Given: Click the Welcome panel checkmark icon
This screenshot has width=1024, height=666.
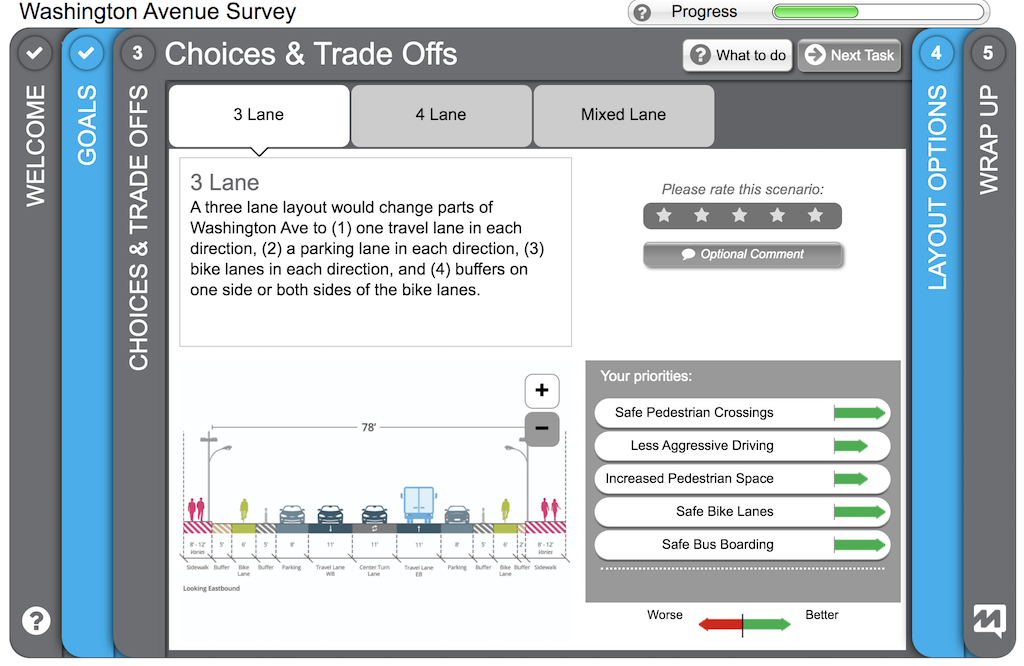Looking at the screenshot, I should click(x=35, y=52).
